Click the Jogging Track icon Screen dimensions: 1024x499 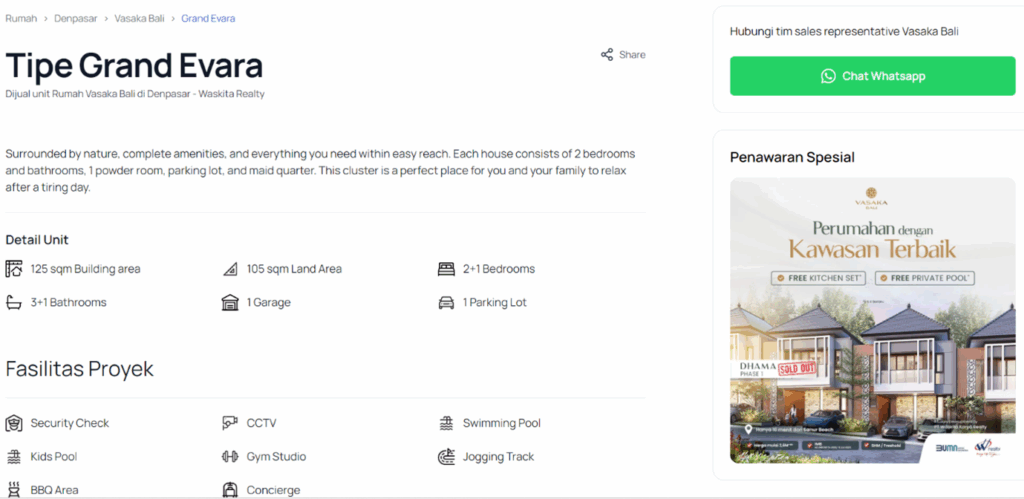point(446,457)
